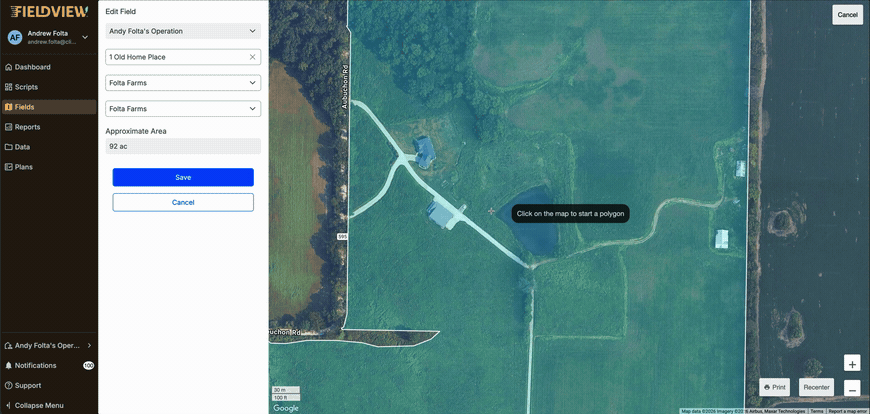
Task: Click Report a map error link
Action: pos(848,411)
